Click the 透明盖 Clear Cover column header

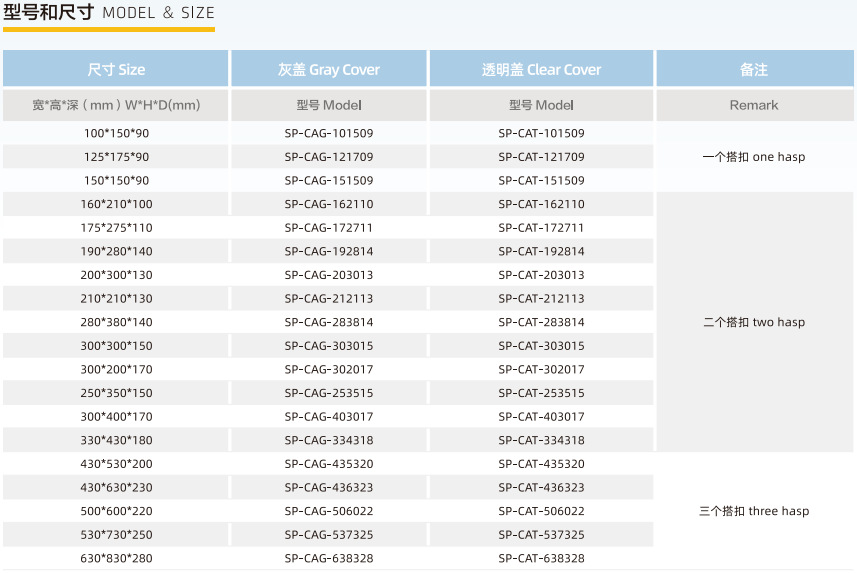[x=541, y=69]
